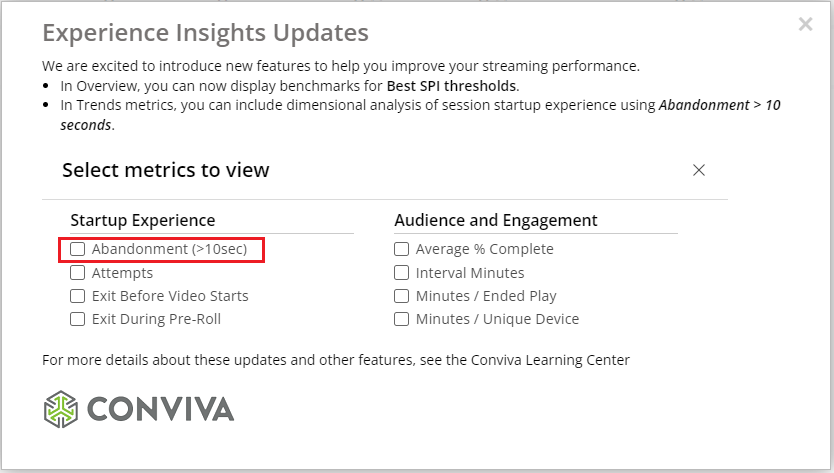Click the Experience Insights Updates title
This screenshot has height=473, width=834.
(x=205, y=33)
